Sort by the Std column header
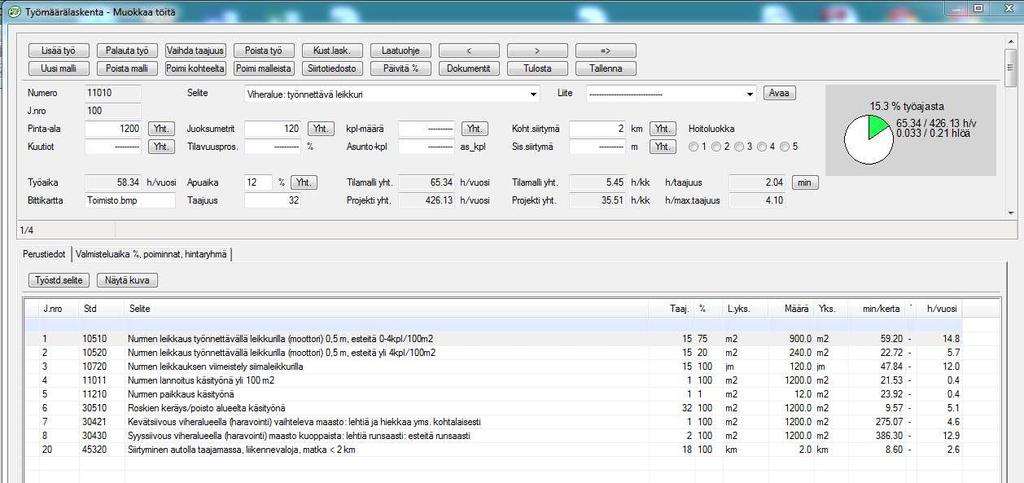Screen dimensions: 1024x483 coord(101,308)
